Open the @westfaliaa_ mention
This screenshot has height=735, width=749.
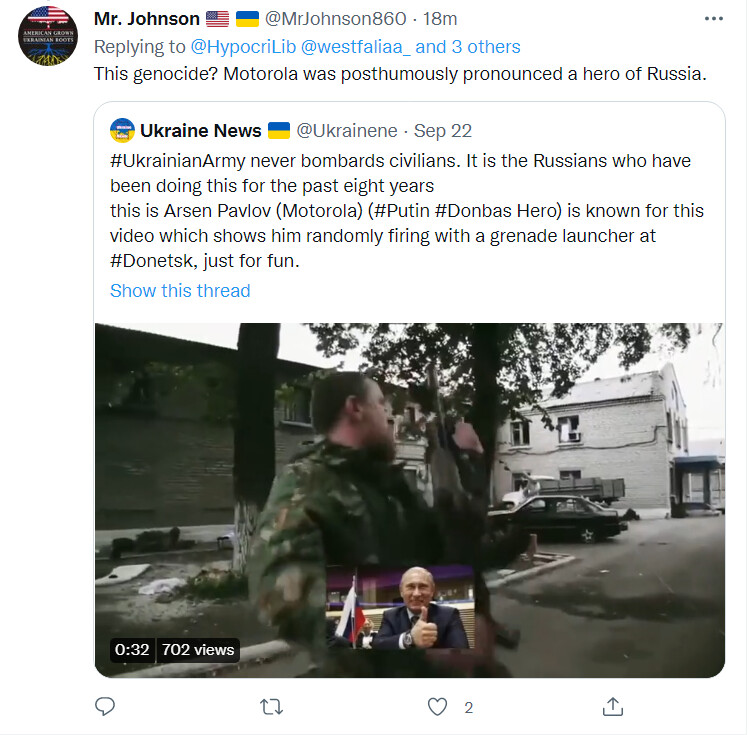pos(355,47)
